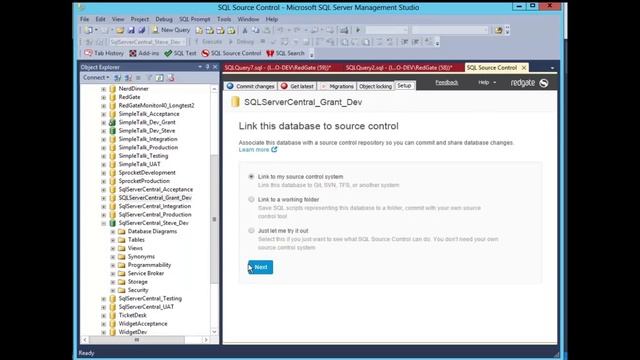Viewport: 640px width, 360px height.
Task: Click the Next button
Action: coord(260,267)
